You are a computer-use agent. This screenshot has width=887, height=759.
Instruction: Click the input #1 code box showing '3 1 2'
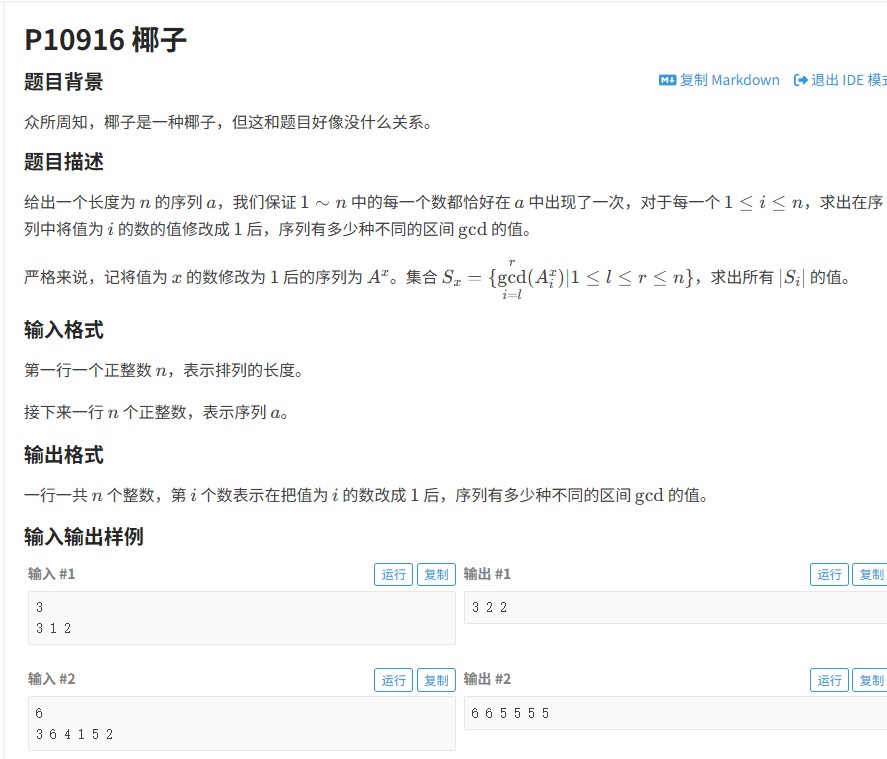[242, 618]
